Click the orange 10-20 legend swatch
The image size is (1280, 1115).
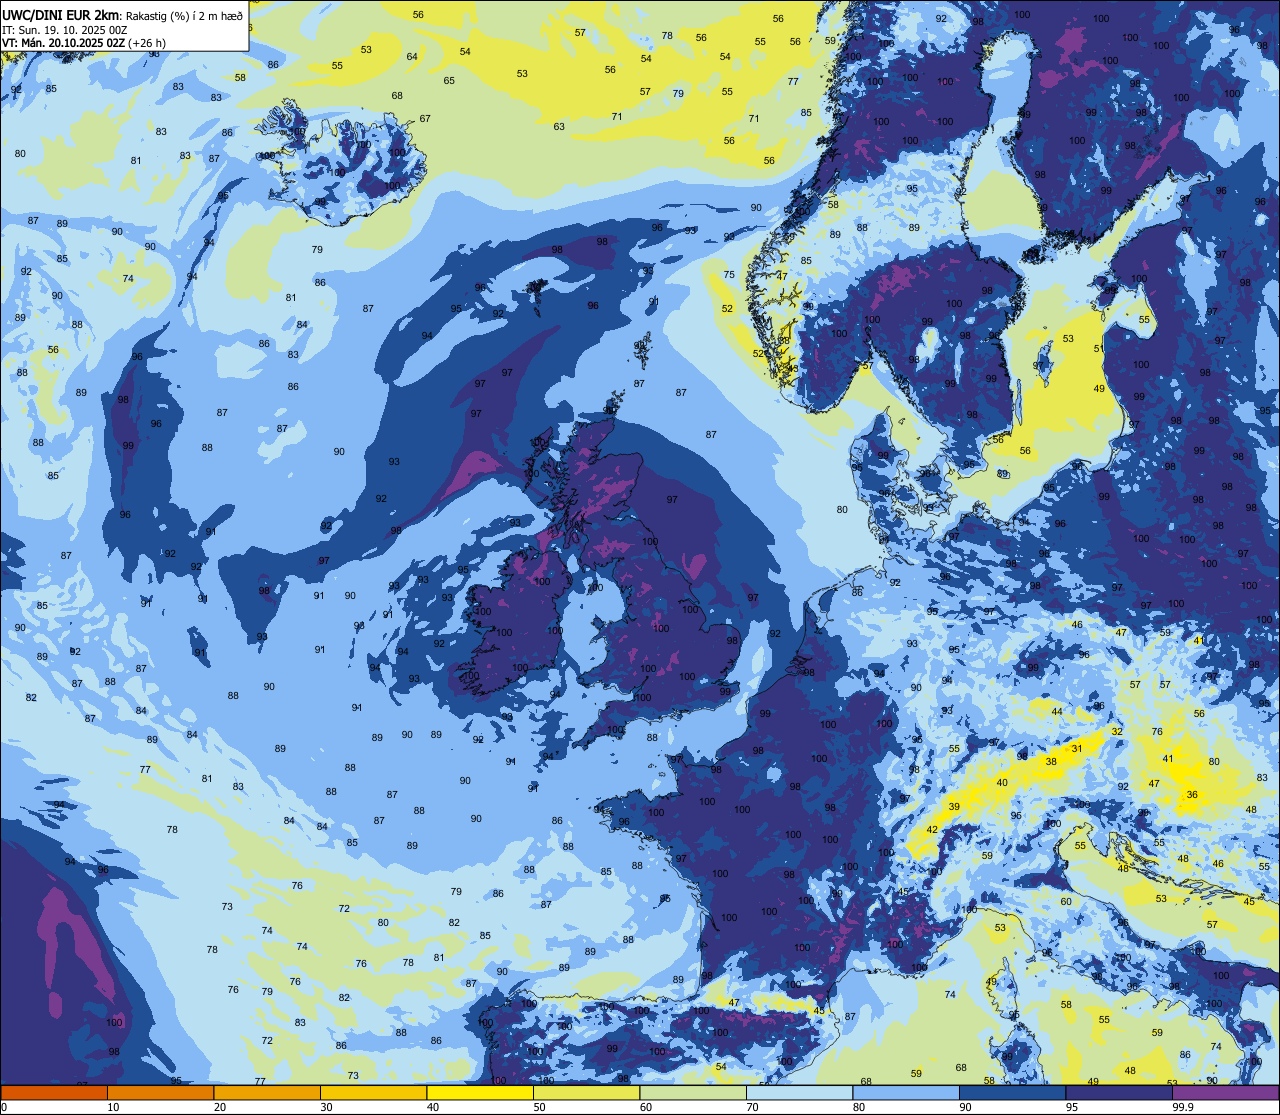coord(160,1092)
